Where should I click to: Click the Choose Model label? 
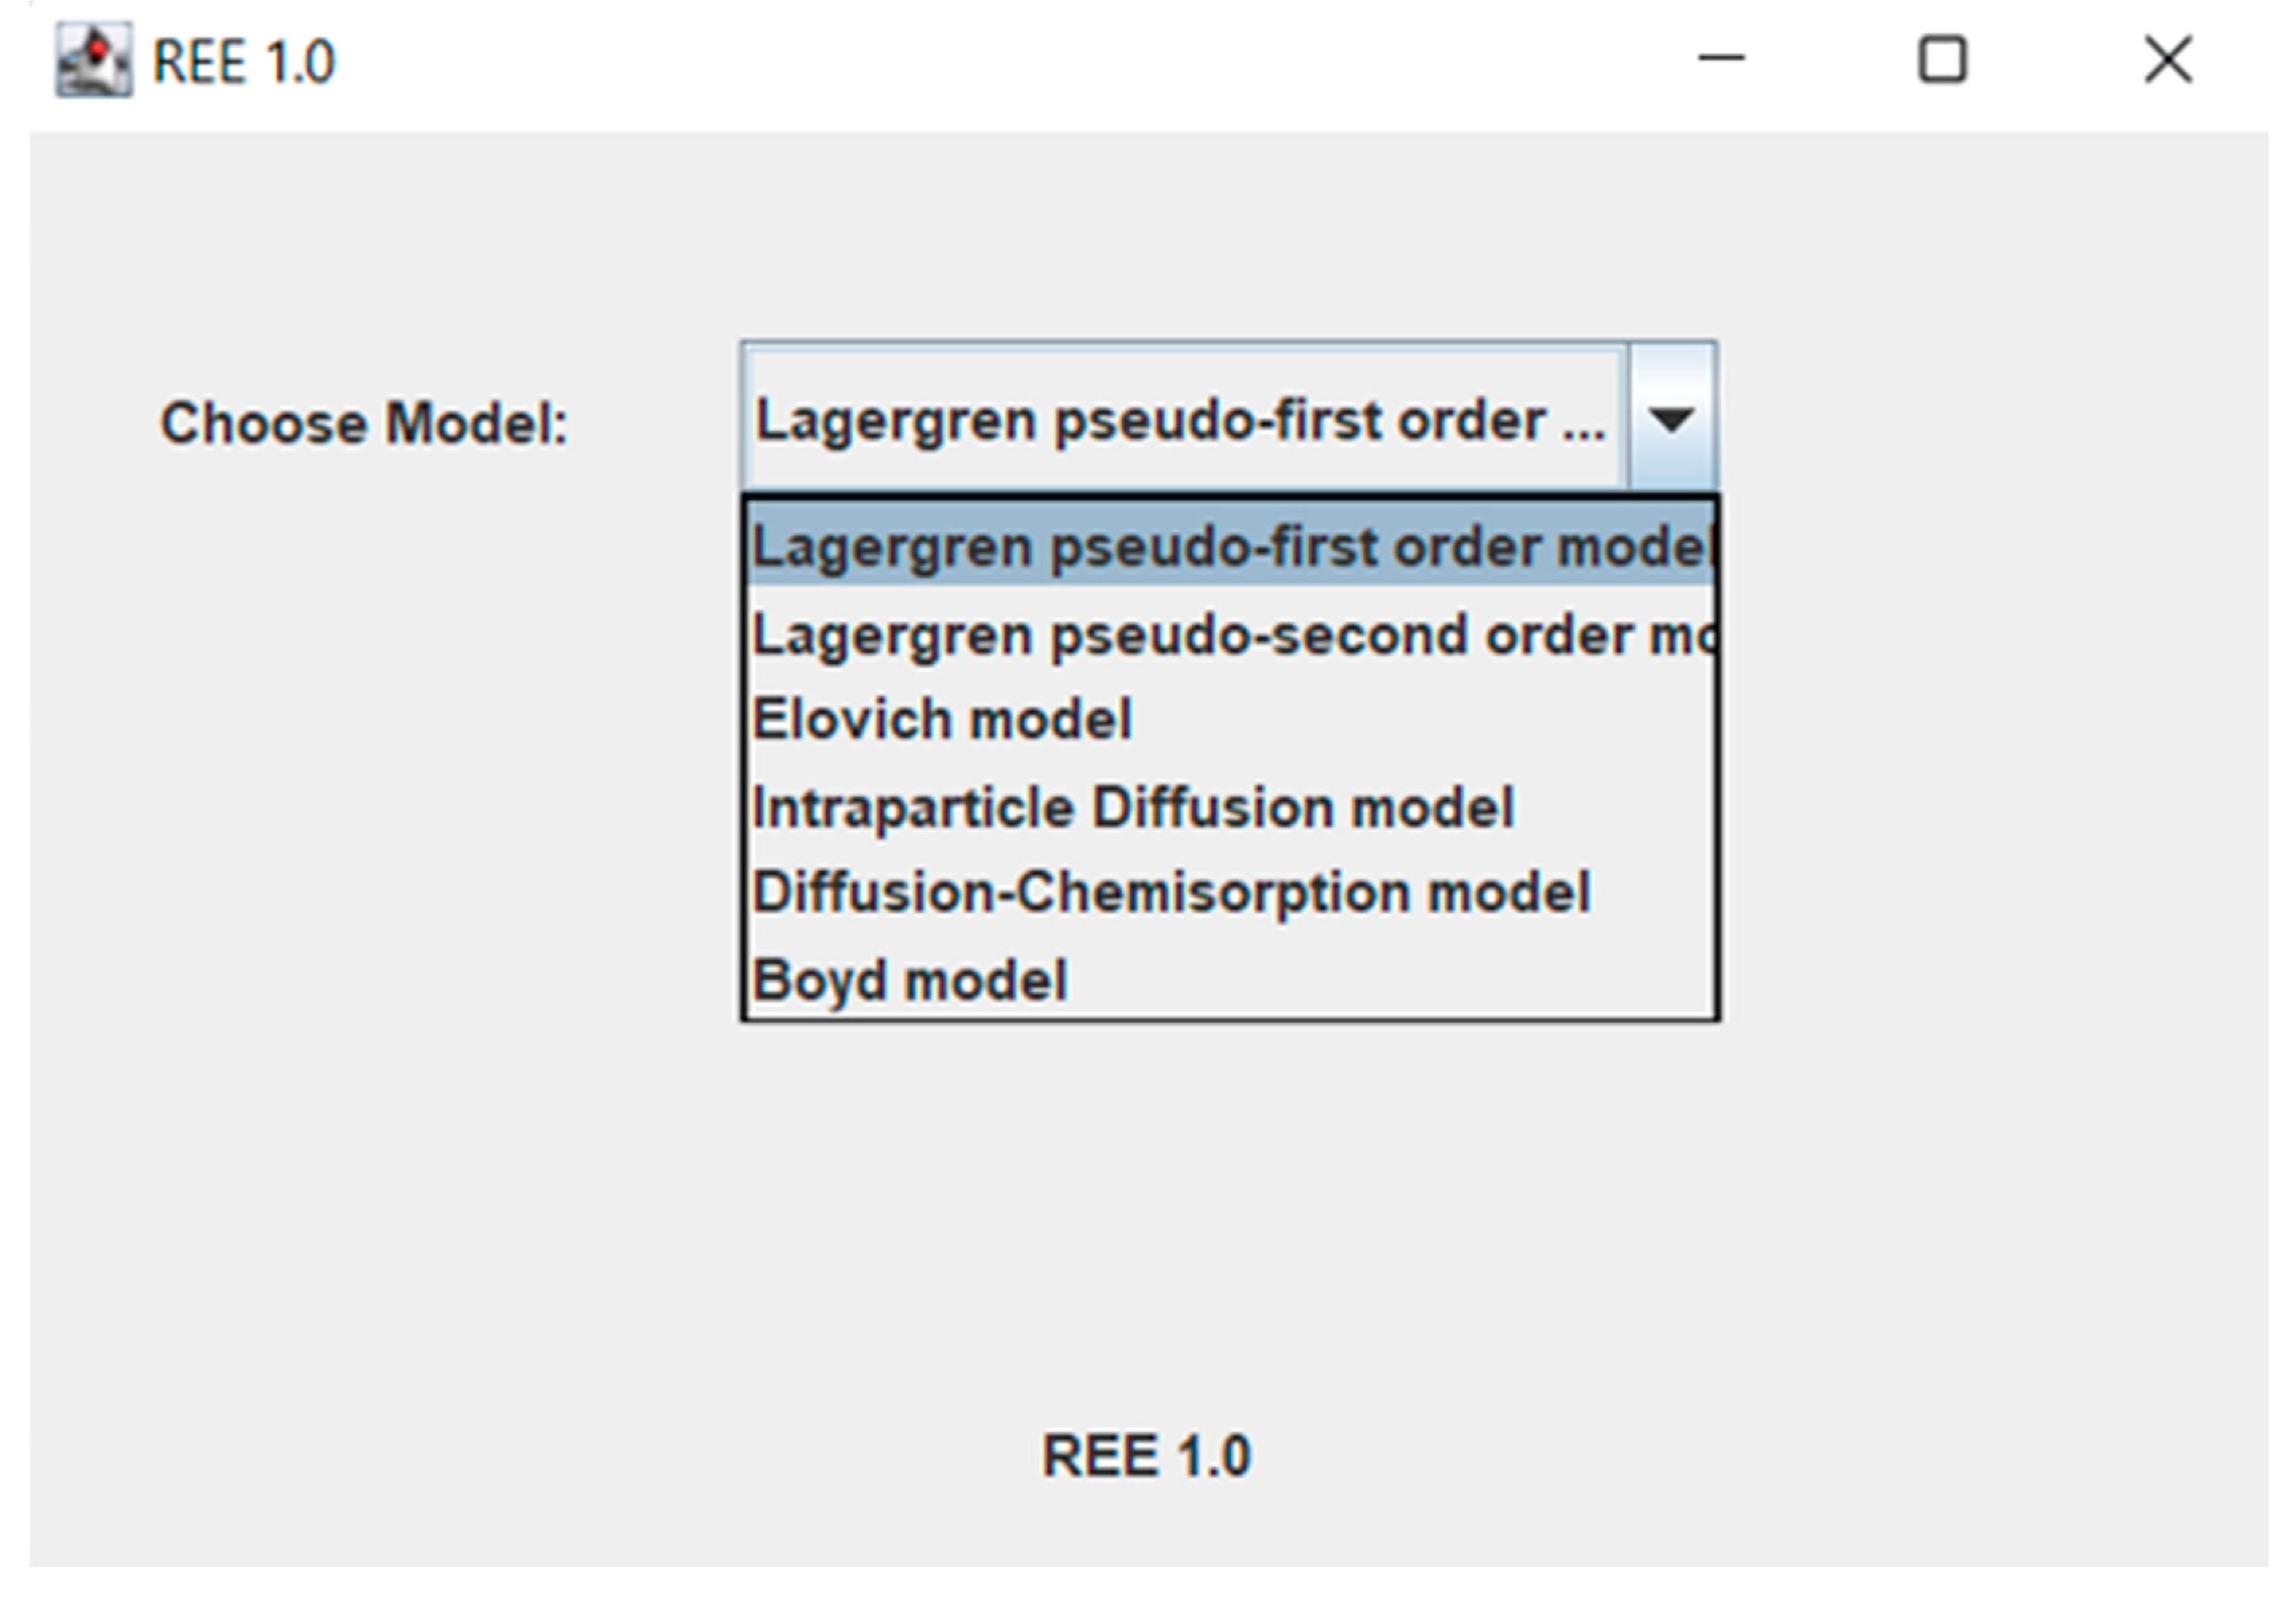click(x=364, y=423)
